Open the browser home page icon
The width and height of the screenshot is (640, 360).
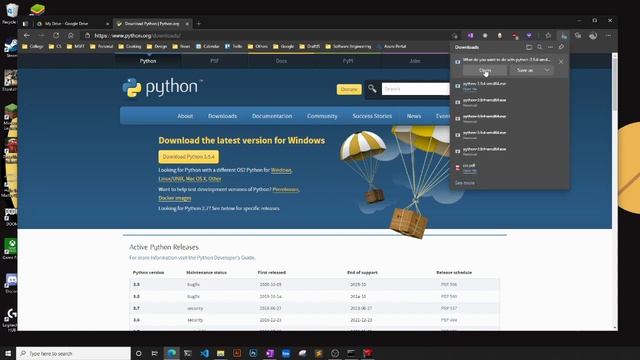71,36
